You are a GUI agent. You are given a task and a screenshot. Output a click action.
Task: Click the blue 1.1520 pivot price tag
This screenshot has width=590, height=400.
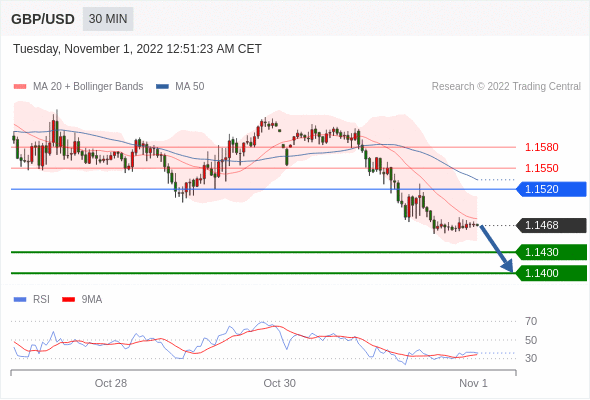click(x=551, y=189)
